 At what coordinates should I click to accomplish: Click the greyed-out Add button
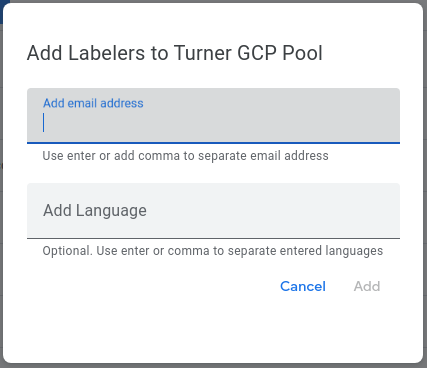click(367, 286)
